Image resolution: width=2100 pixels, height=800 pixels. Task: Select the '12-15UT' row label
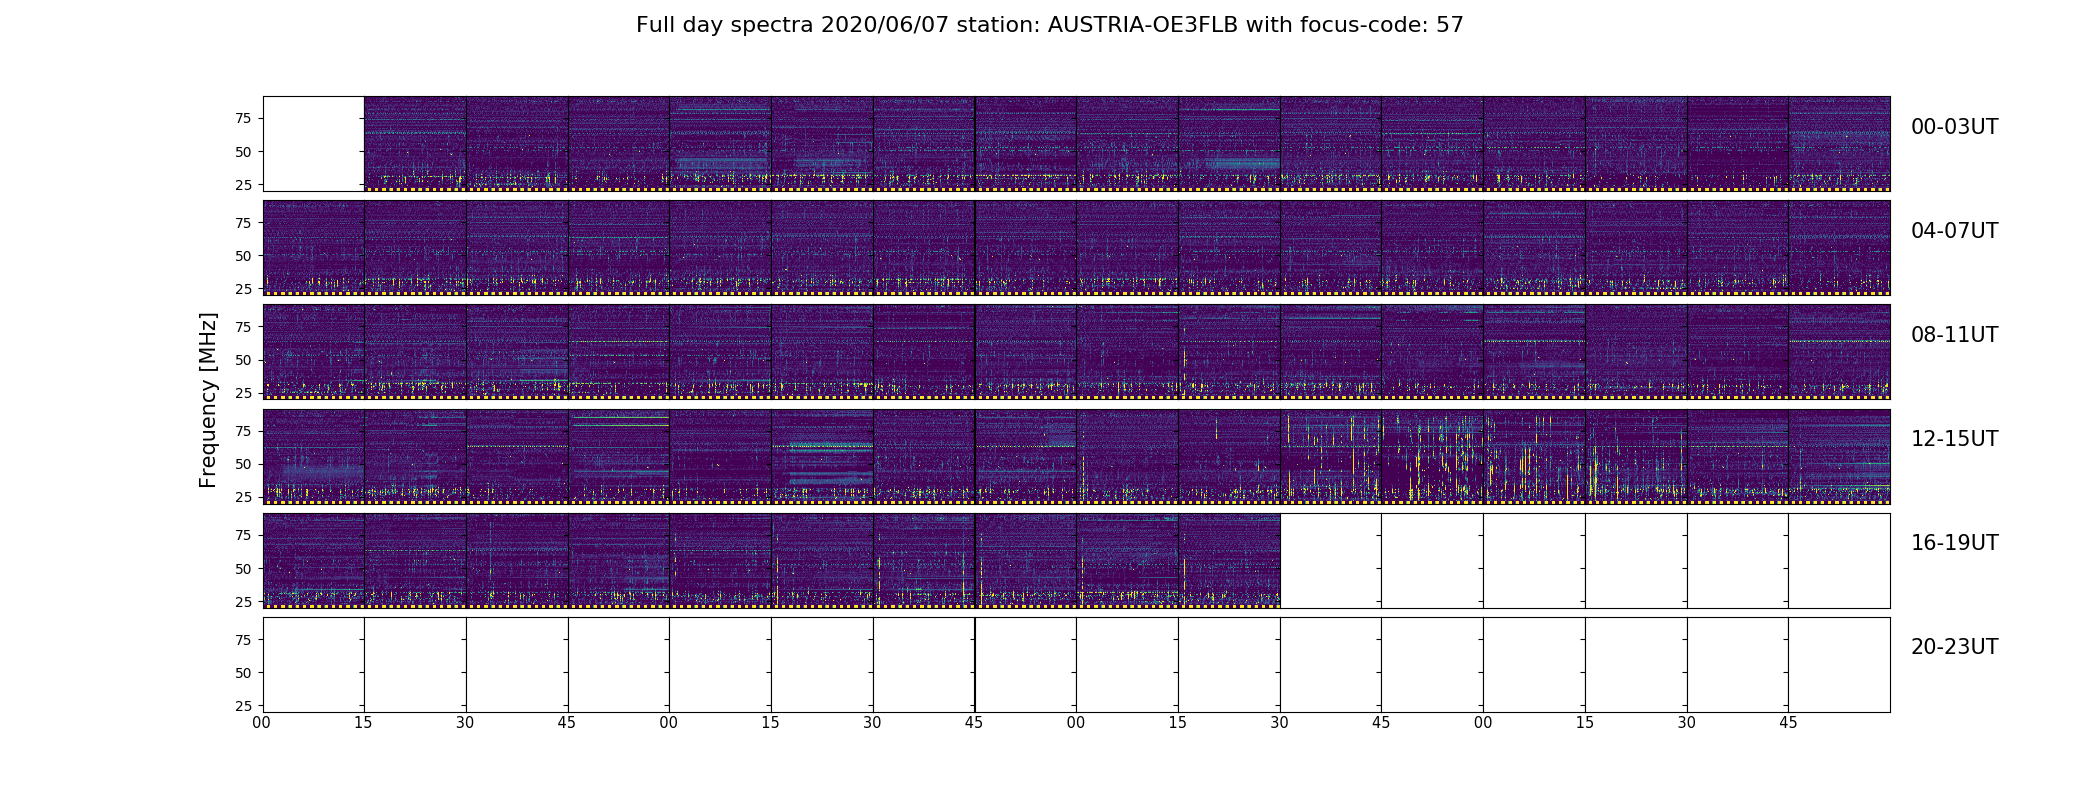(x=1954, y=439)
